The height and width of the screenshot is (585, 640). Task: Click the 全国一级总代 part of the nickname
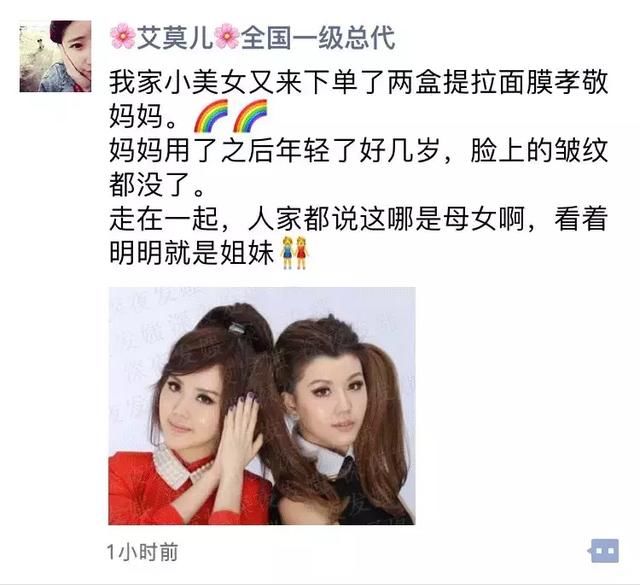318,37
